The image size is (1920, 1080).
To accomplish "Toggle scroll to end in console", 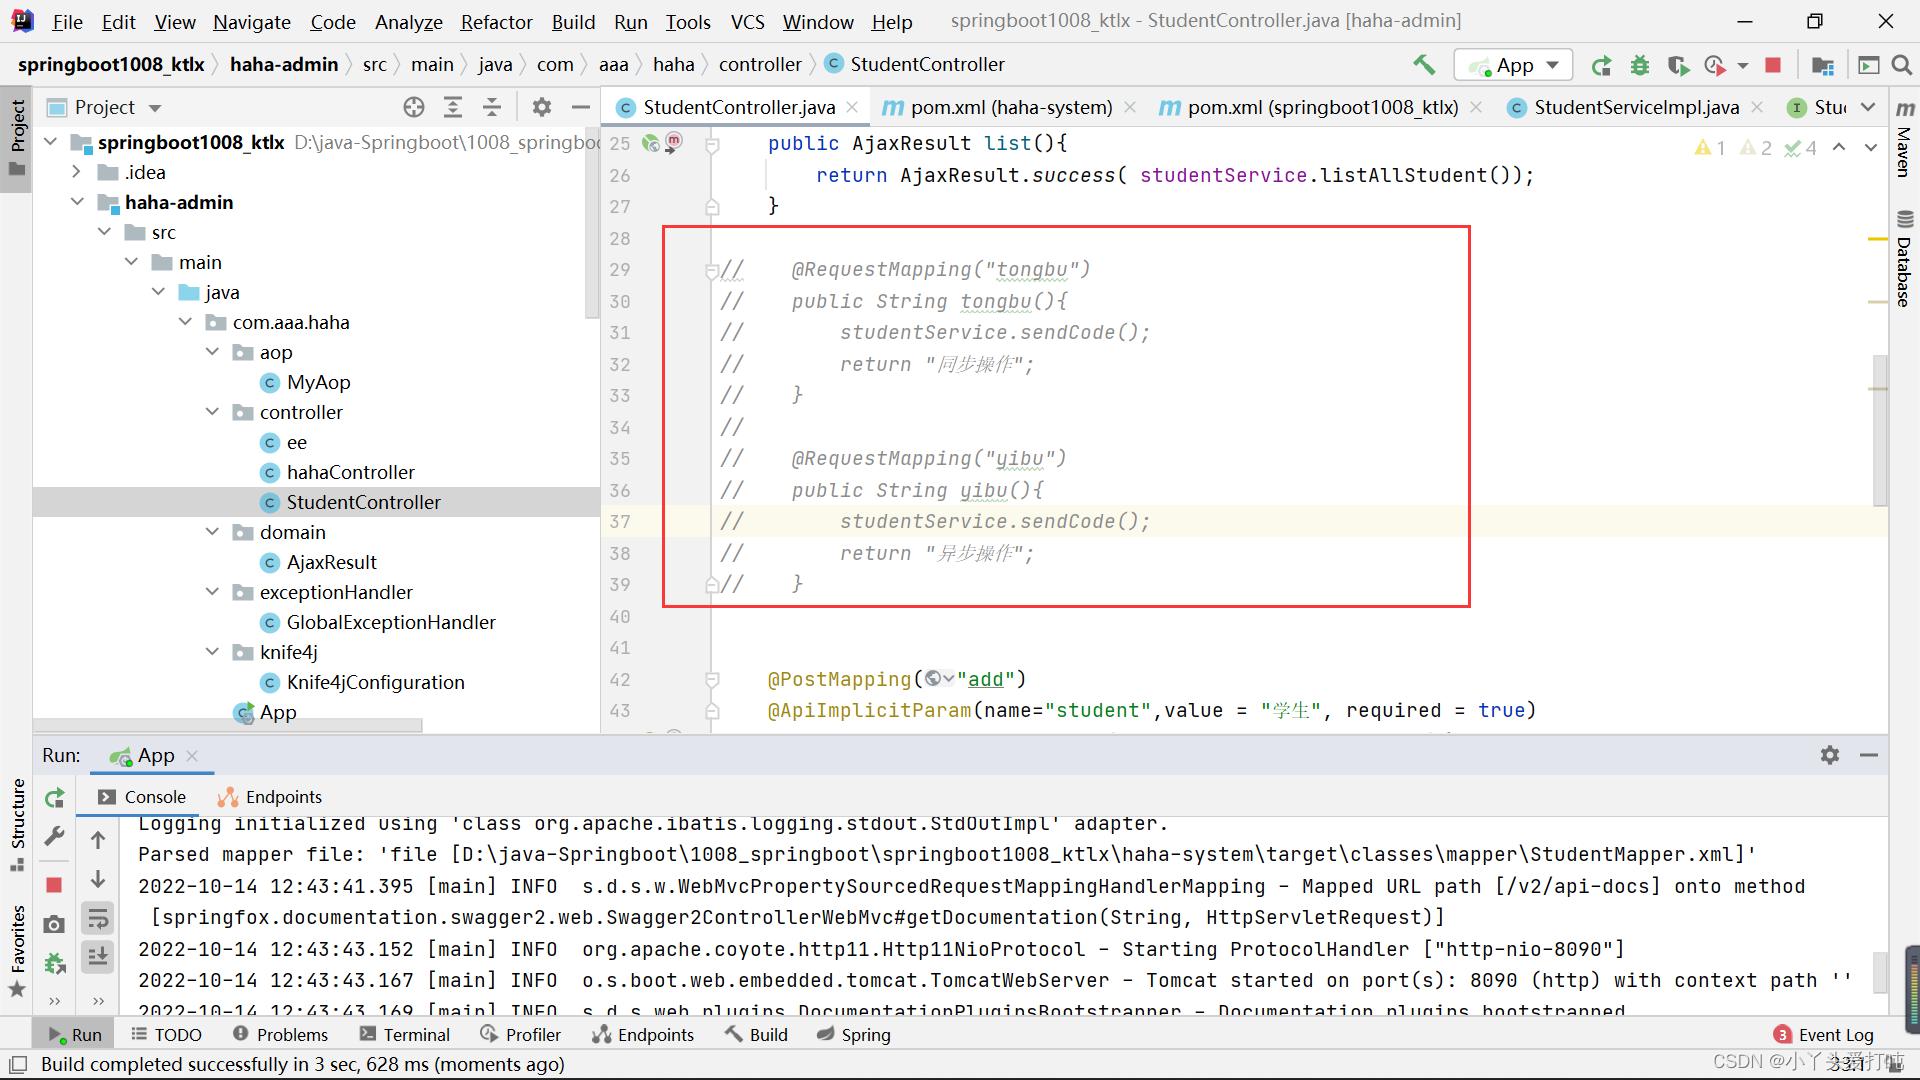I will pos(98,957).
